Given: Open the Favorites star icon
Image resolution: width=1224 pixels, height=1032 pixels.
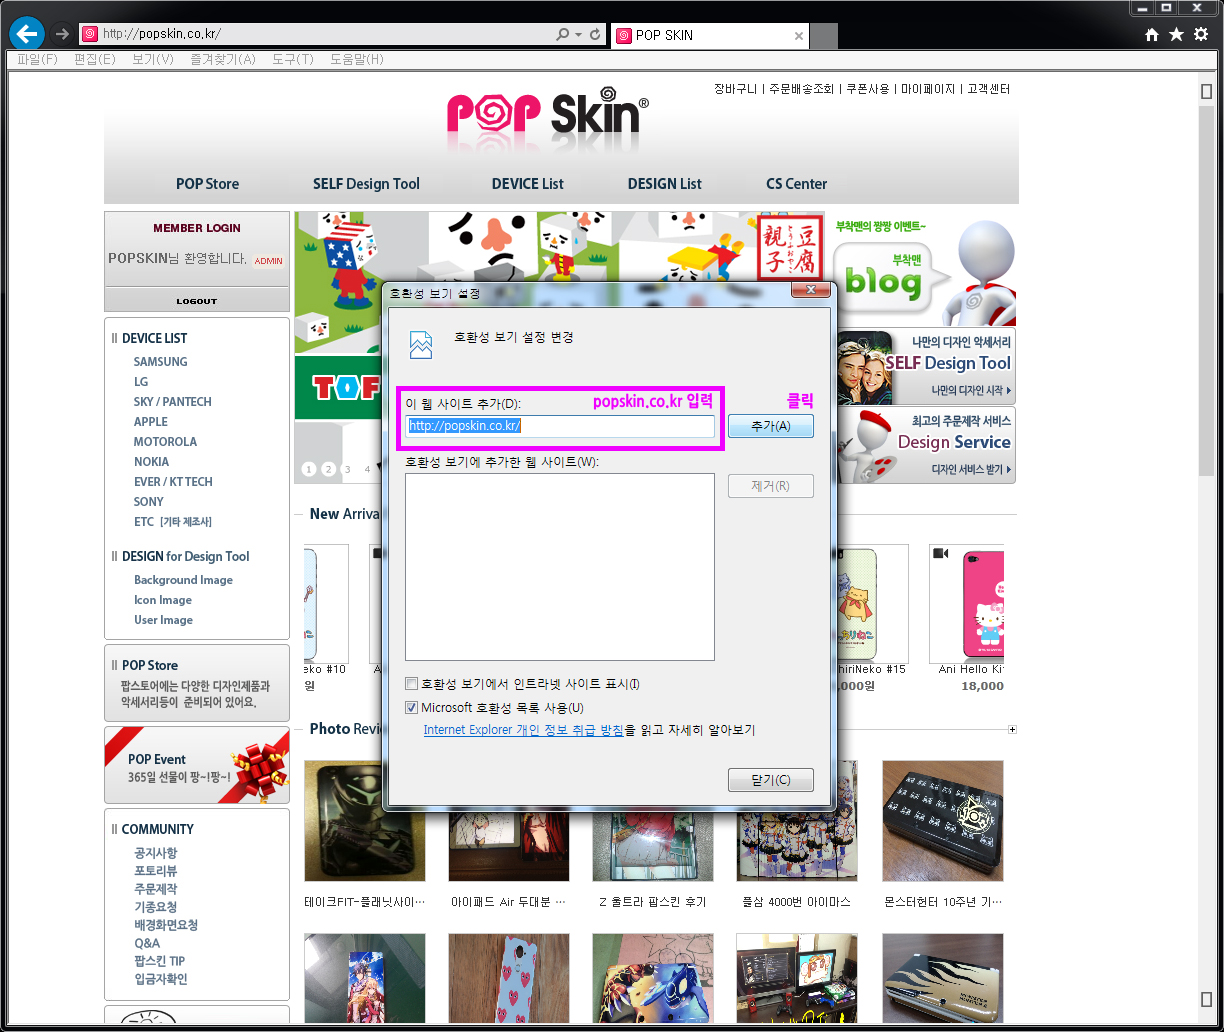Looking at the screenshot, I should tap(1176, 35).
